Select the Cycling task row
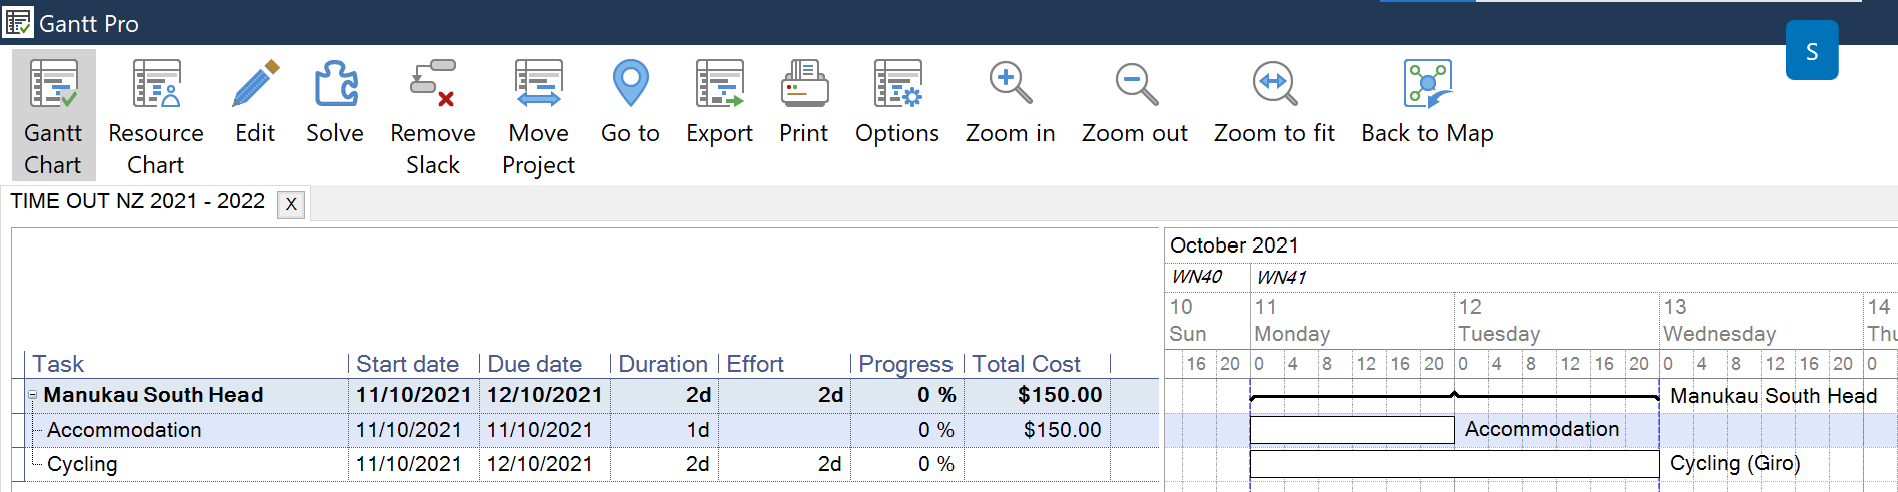This screenshot has width=1898, height=492. click(x=82, y=464)
